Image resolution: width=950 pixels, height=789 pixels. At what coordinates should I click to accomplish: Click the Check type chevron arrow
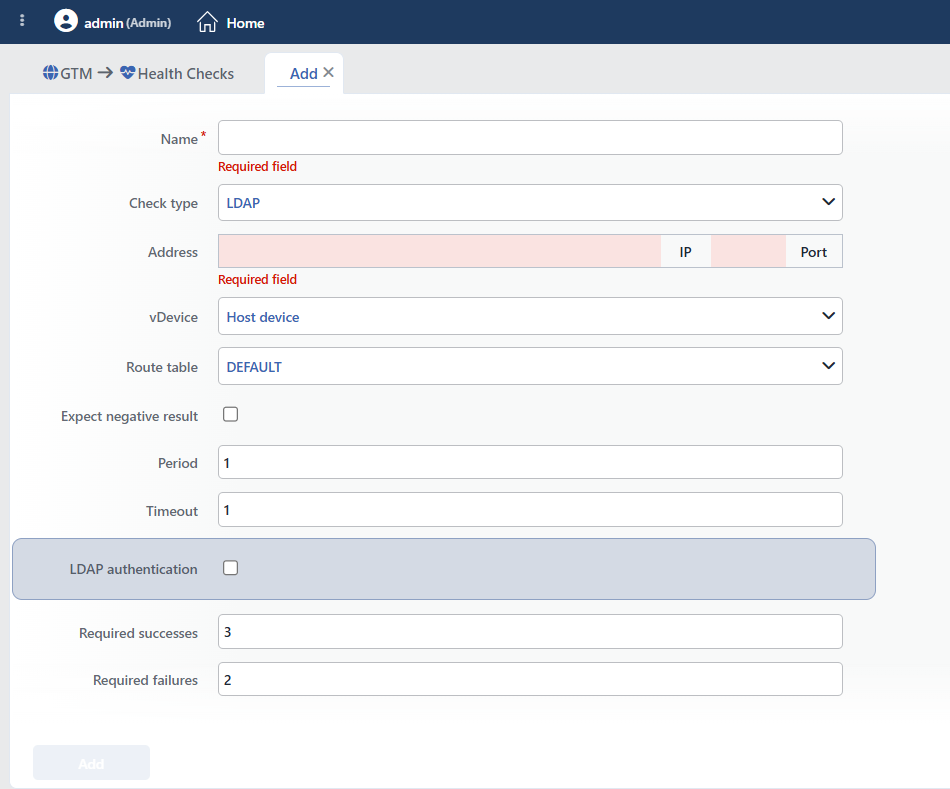(828, 202)
